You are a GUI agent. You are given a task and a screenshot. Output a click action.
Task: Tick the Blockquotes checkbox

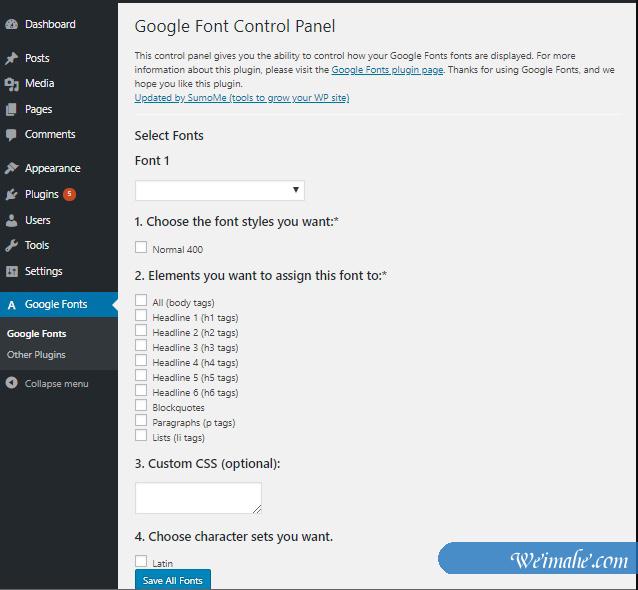[141, 406]
